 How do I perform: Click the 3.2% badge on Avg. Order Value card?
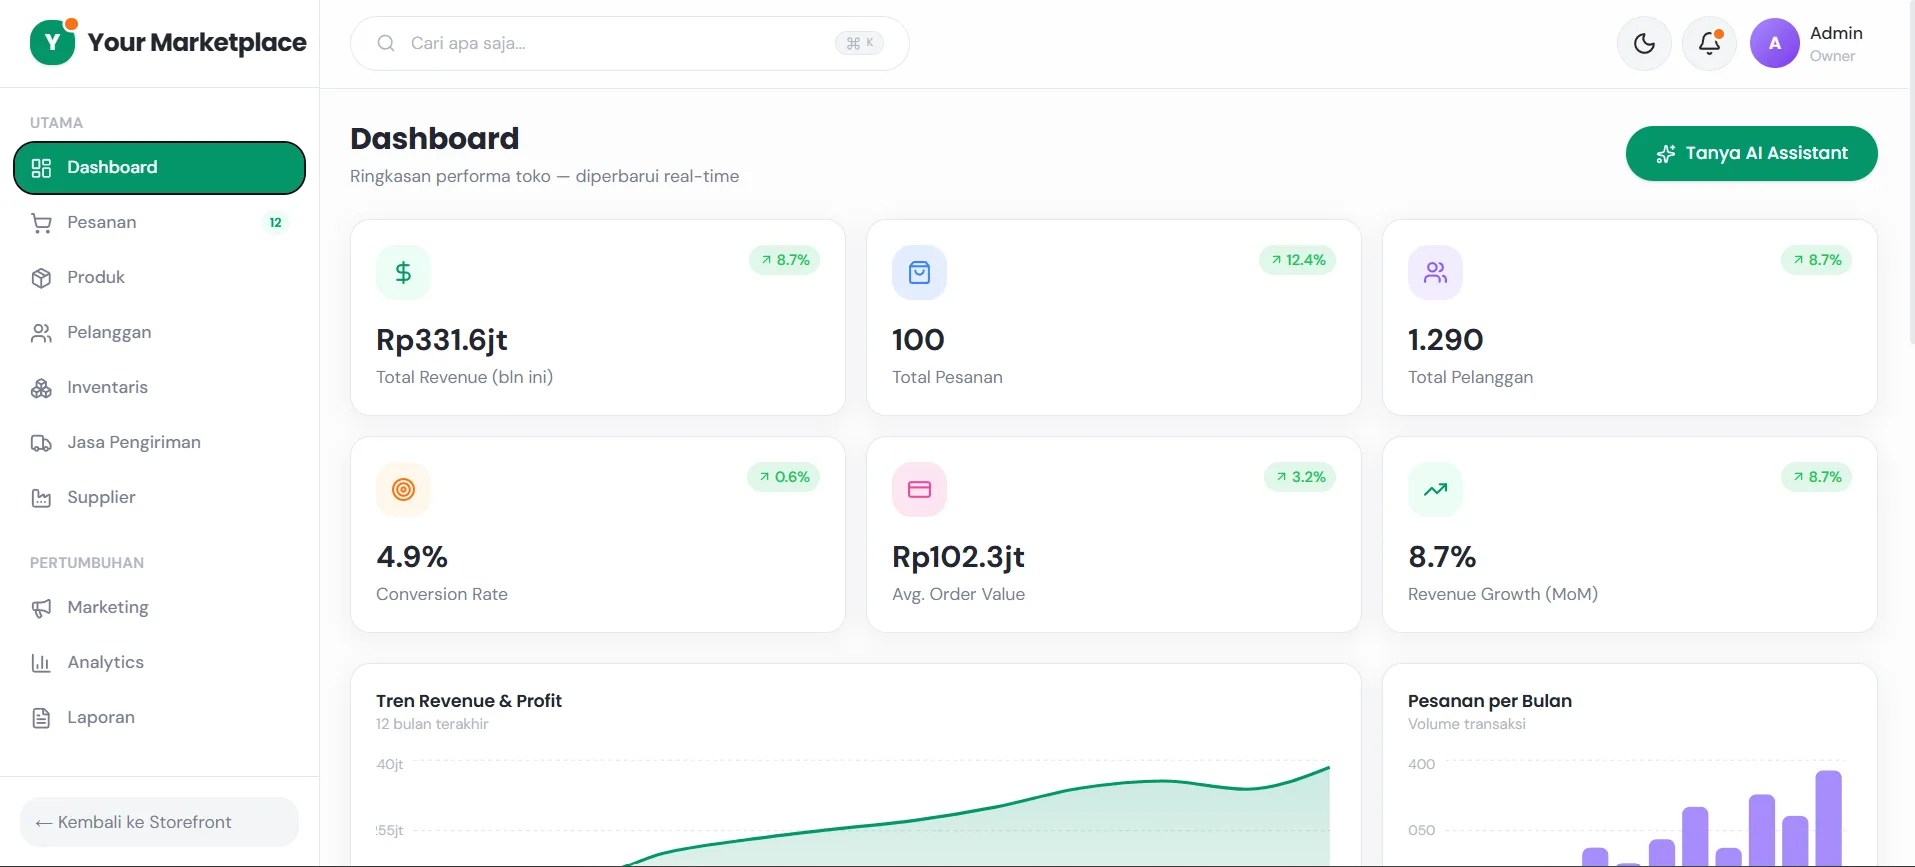(1300, 477)
